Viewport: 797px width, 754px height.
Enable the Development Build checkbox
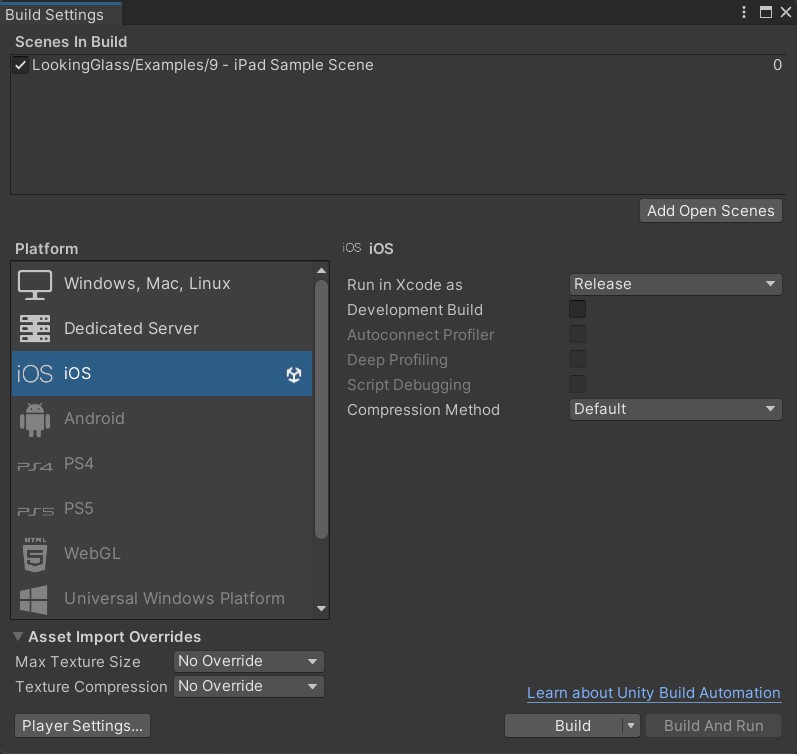(578, 310)
